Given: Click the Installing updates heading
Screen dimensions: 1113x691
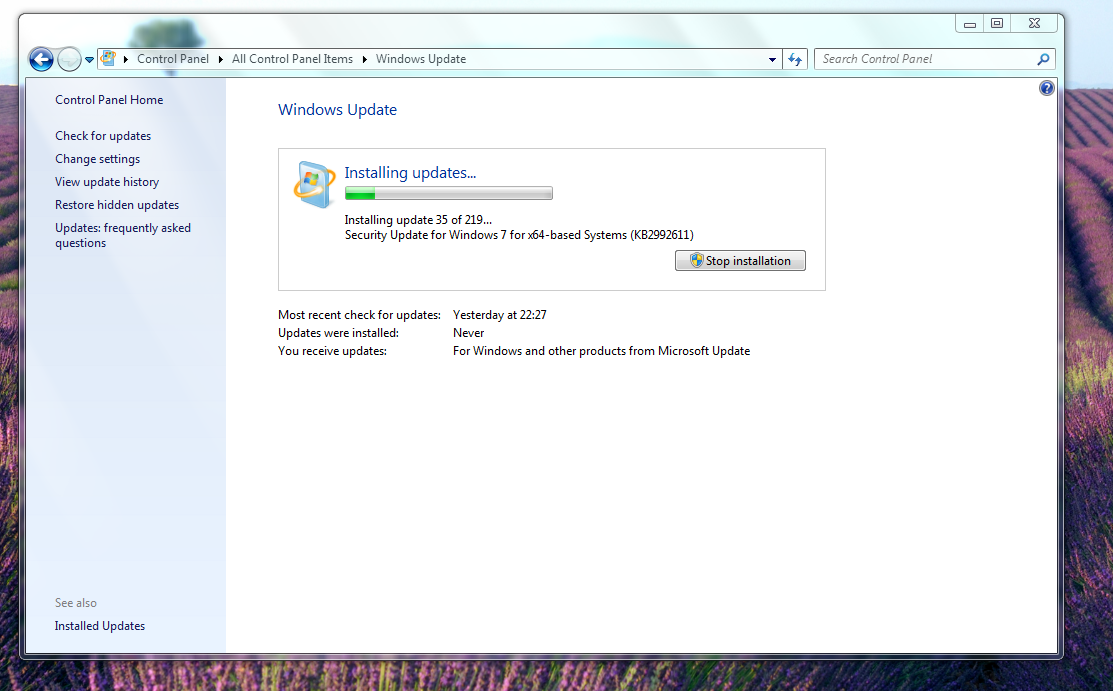Looking at the screenshot, I should pos(410,173).
